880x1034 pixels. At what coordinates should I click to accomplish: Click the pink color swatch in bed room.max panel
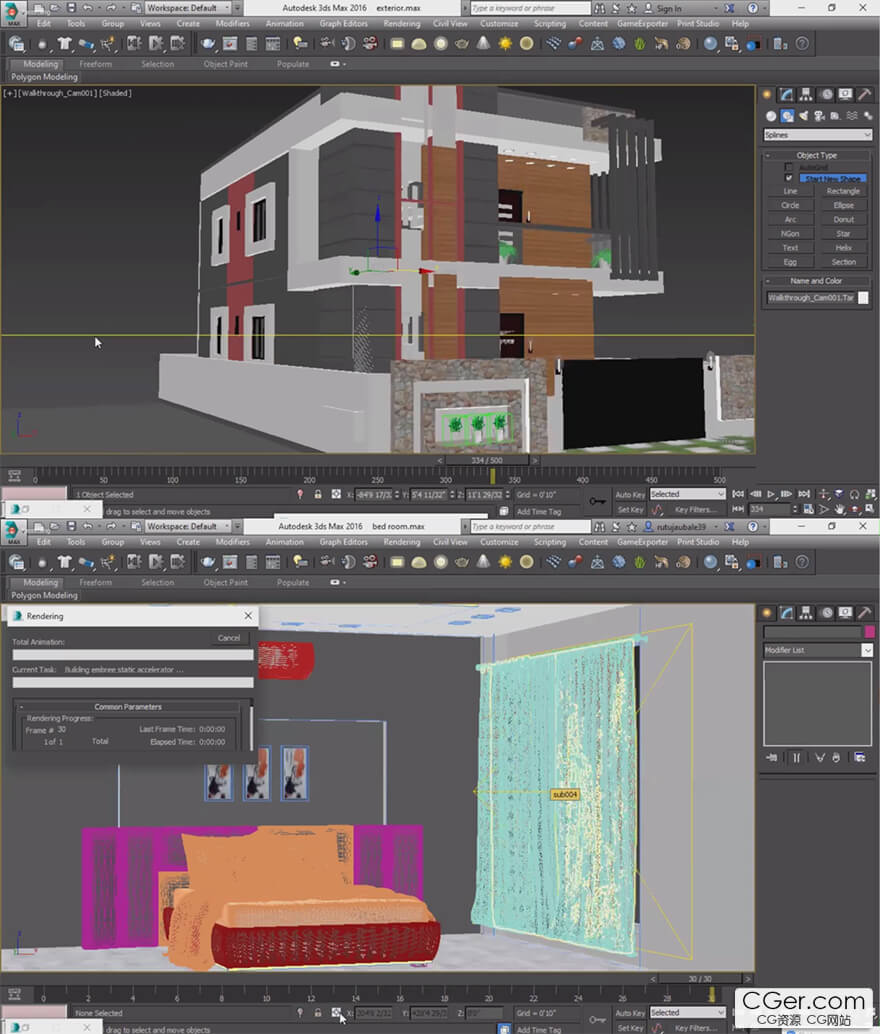point(869,632)
